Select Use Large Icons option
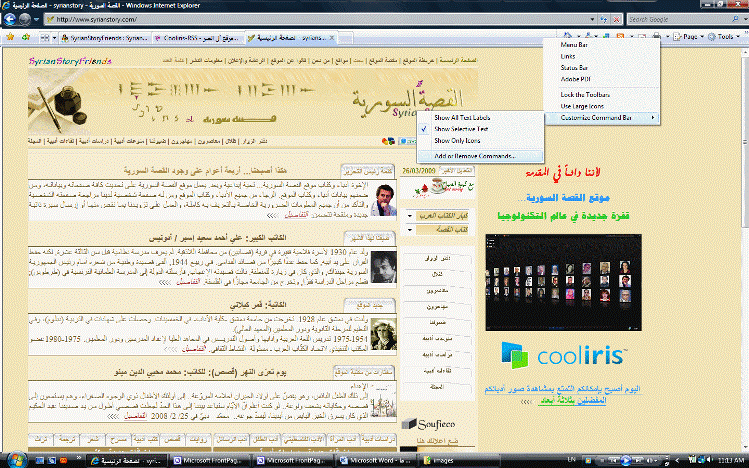This screenshot has height=468, width=749. (x=602, y=106)
